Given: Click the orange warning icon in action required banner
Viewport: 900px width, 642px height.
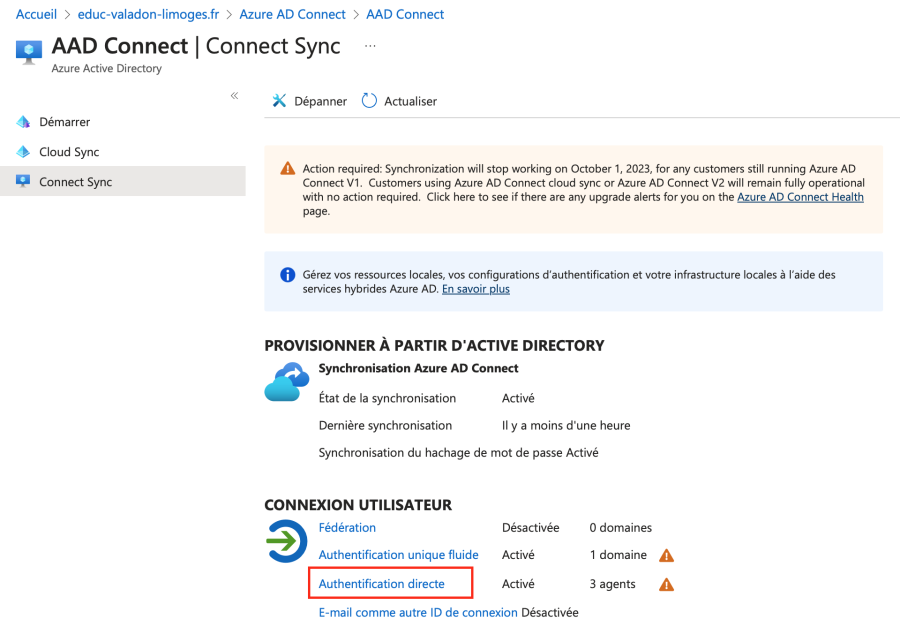Looking at the screenshot, I should 288,169.
